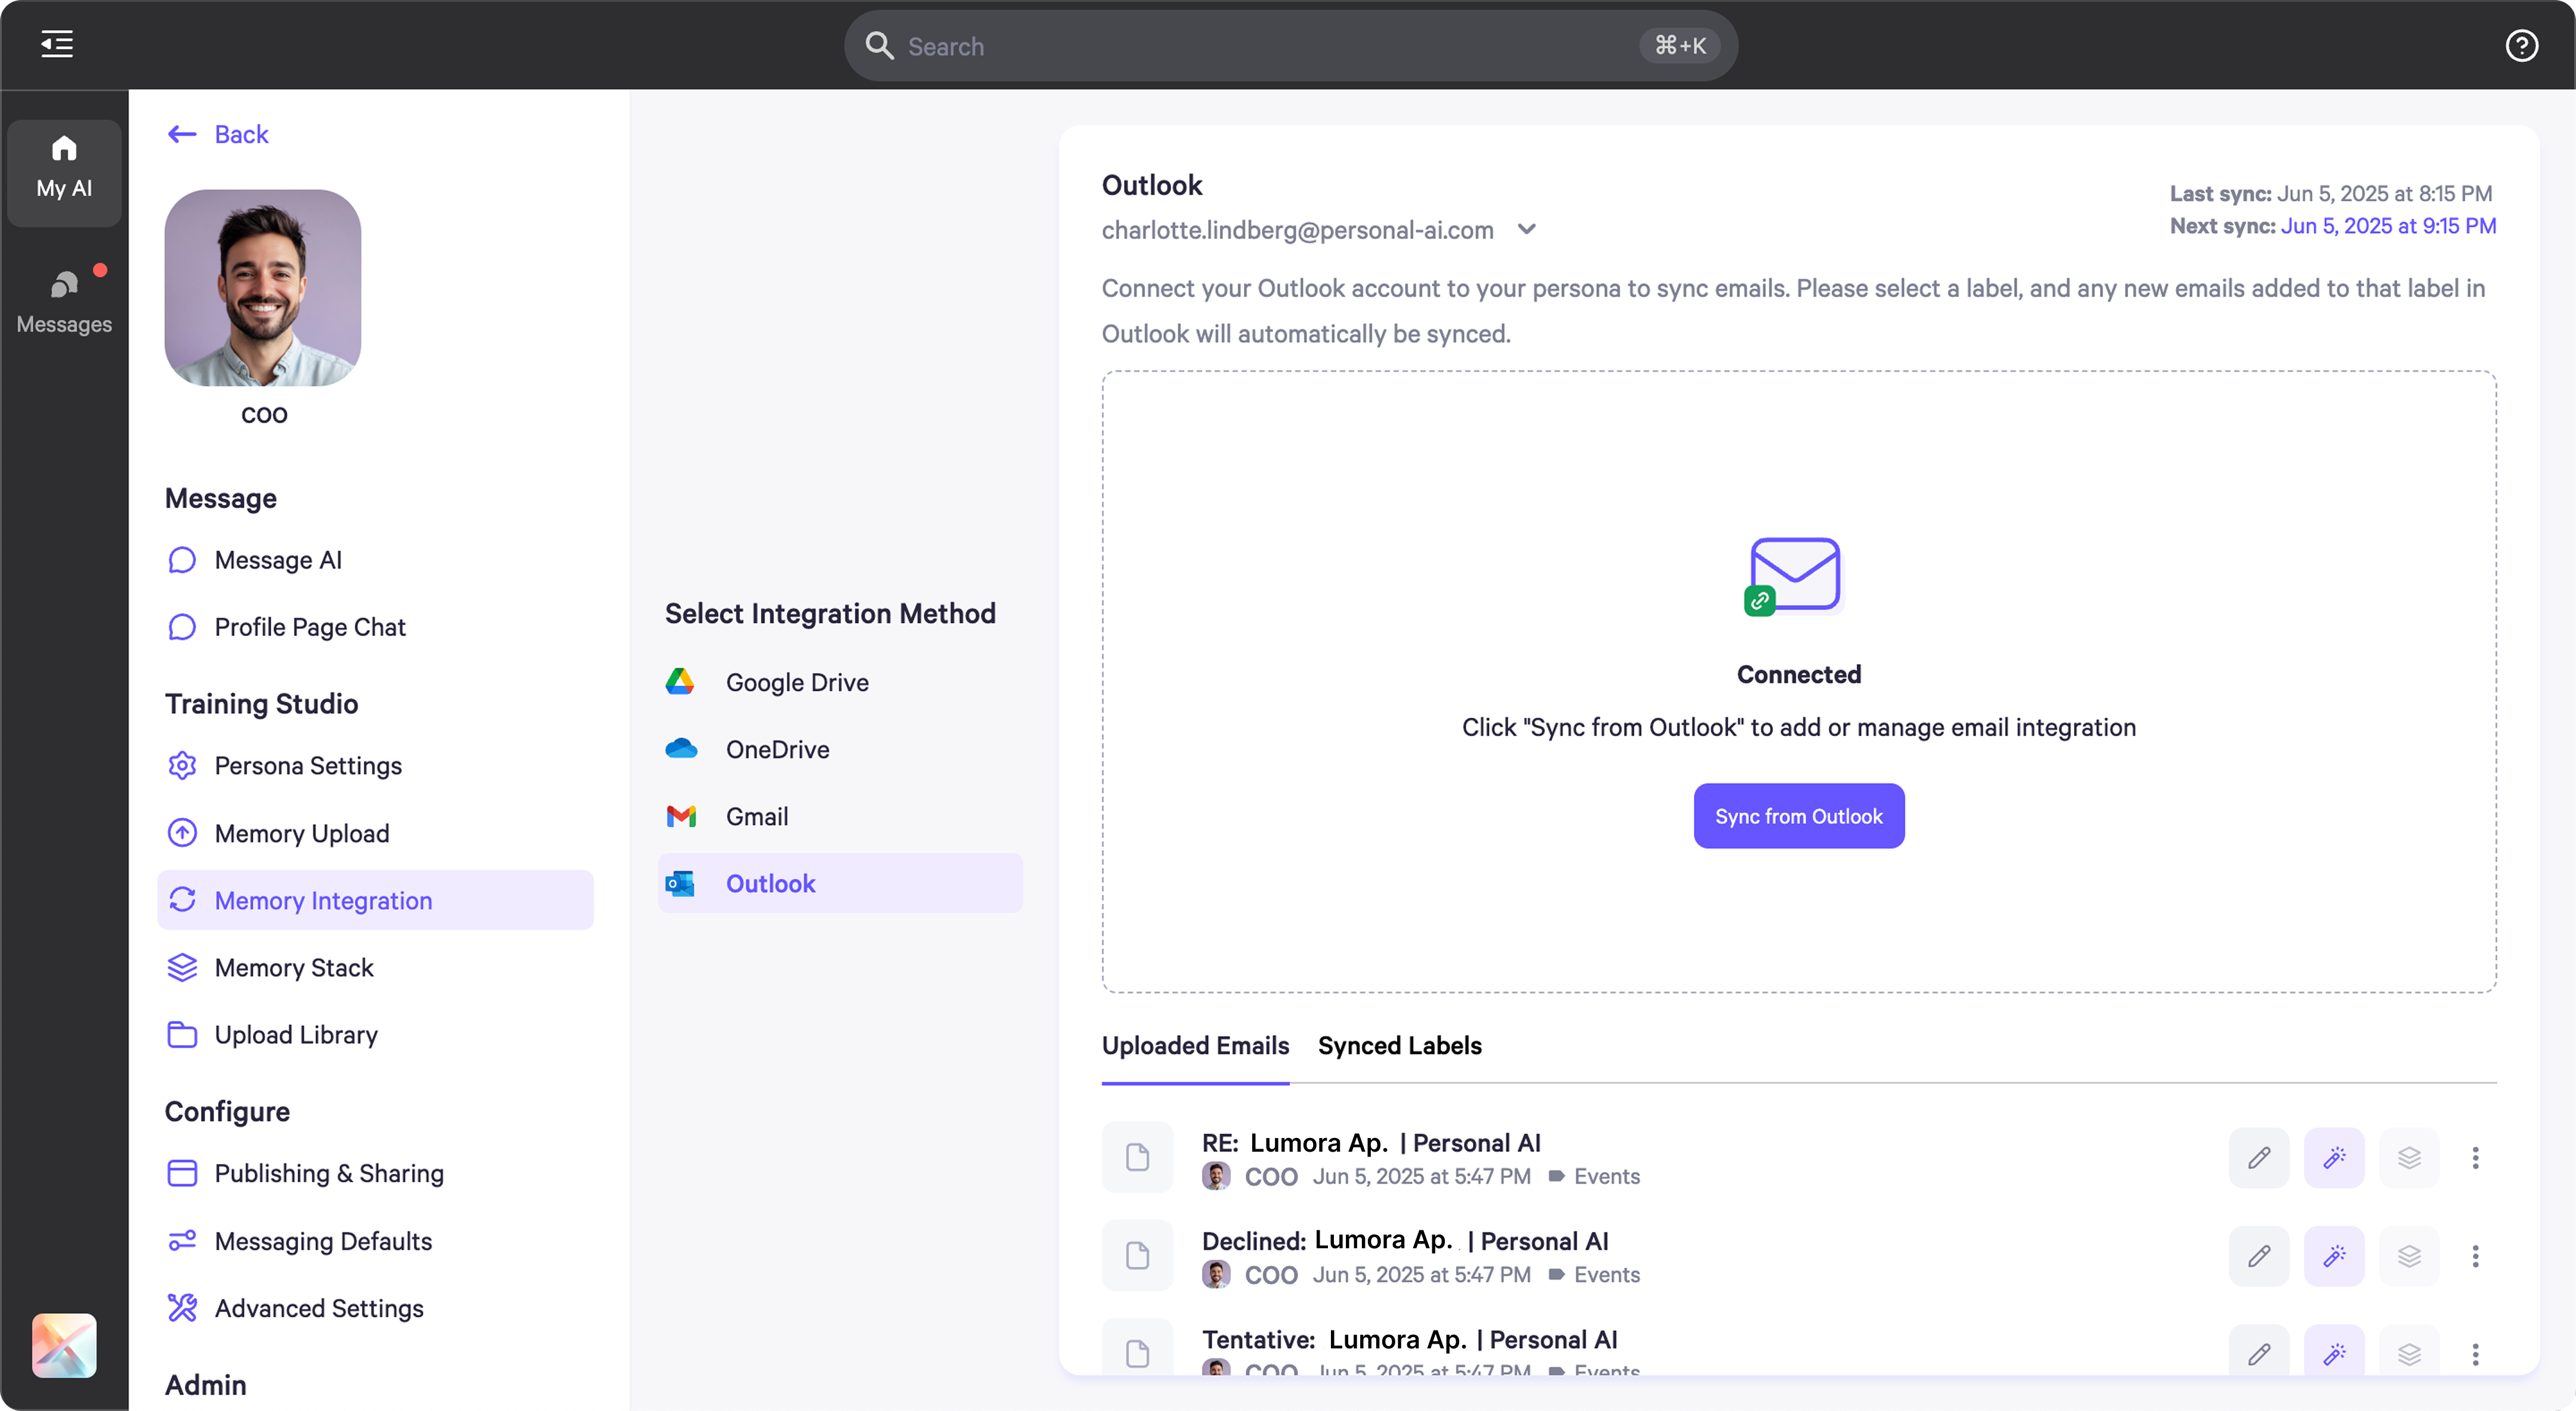
Task: Collapse the dark sidebar panel
Action: point(56,44)
